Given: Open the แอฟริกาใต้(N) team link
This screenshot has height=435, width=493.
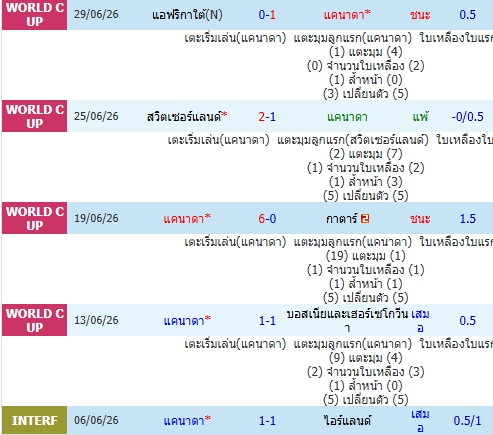Looking at the screenshot, I should point(187,15).
